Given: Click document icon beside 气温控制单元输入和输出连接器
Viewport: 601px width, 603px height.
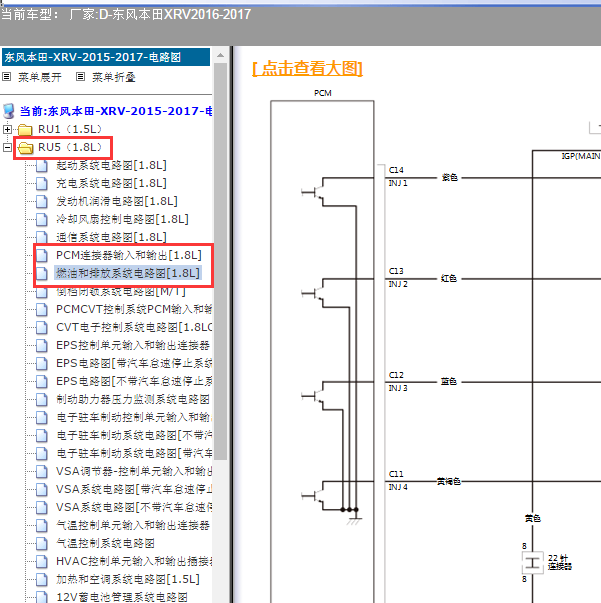Looking at the screenshot, I should tap(42, 526).
